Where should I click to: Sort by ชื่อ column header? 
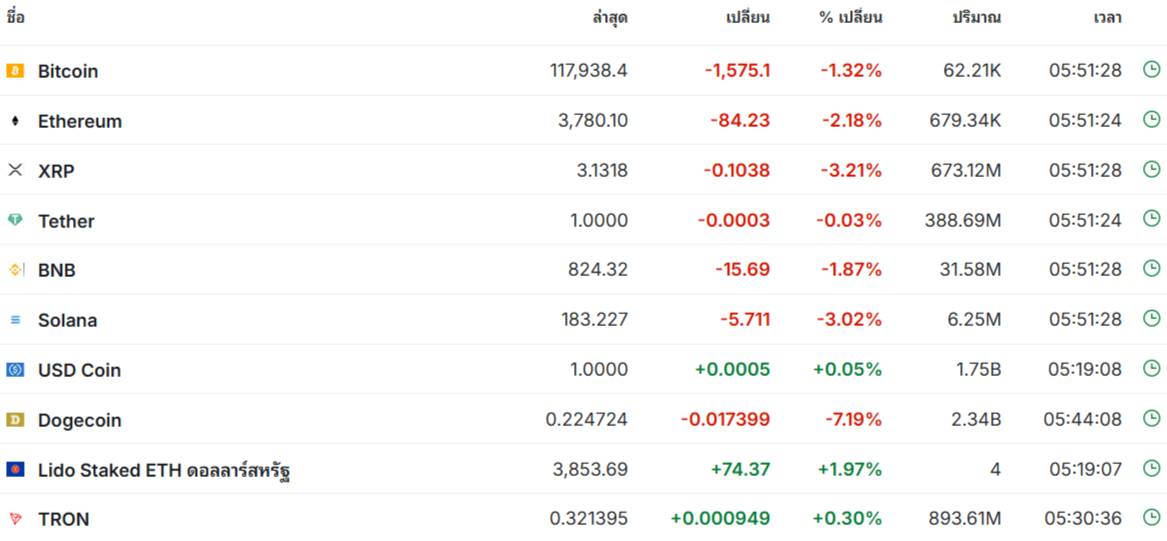pyautogui.click(x=16, y=18)
